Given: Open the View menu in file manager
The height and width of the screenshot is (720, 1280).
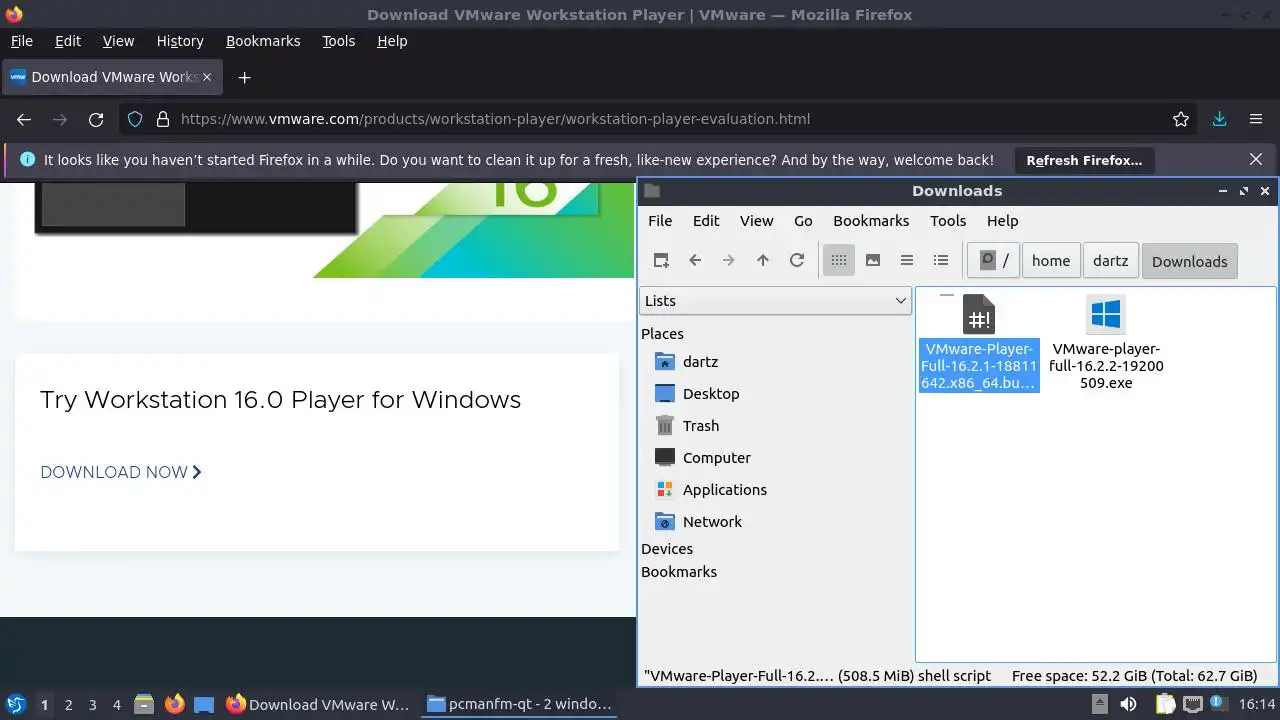Looking at the screenshot, I should tap(756, 221).
